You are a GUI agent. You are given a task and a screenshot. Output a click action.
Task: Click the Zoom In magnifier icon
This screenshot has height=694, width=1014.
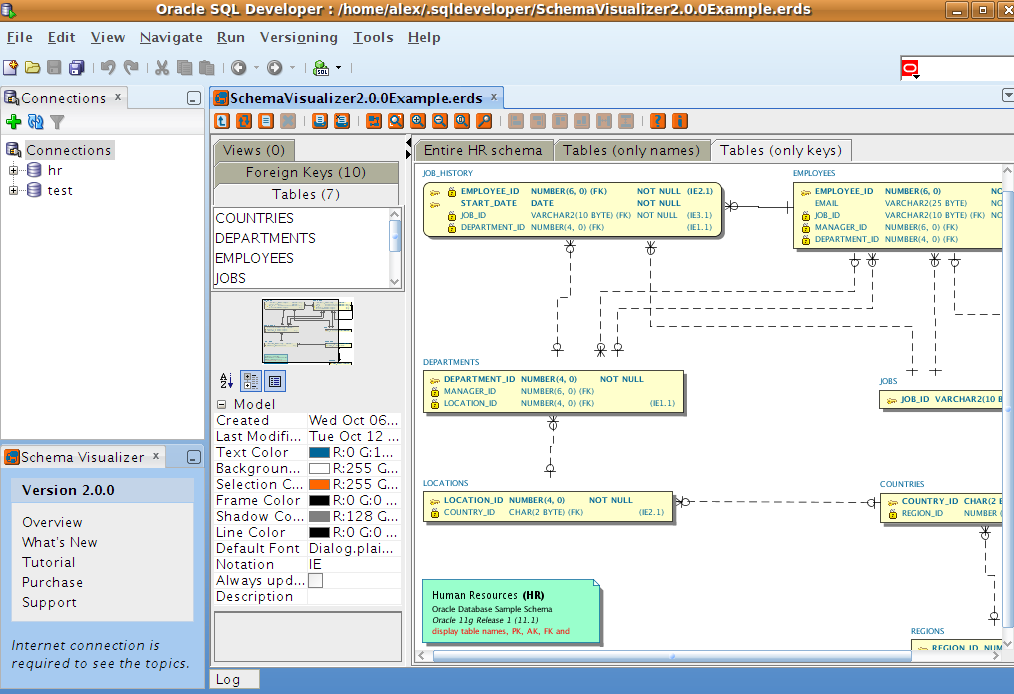(418, 121)
